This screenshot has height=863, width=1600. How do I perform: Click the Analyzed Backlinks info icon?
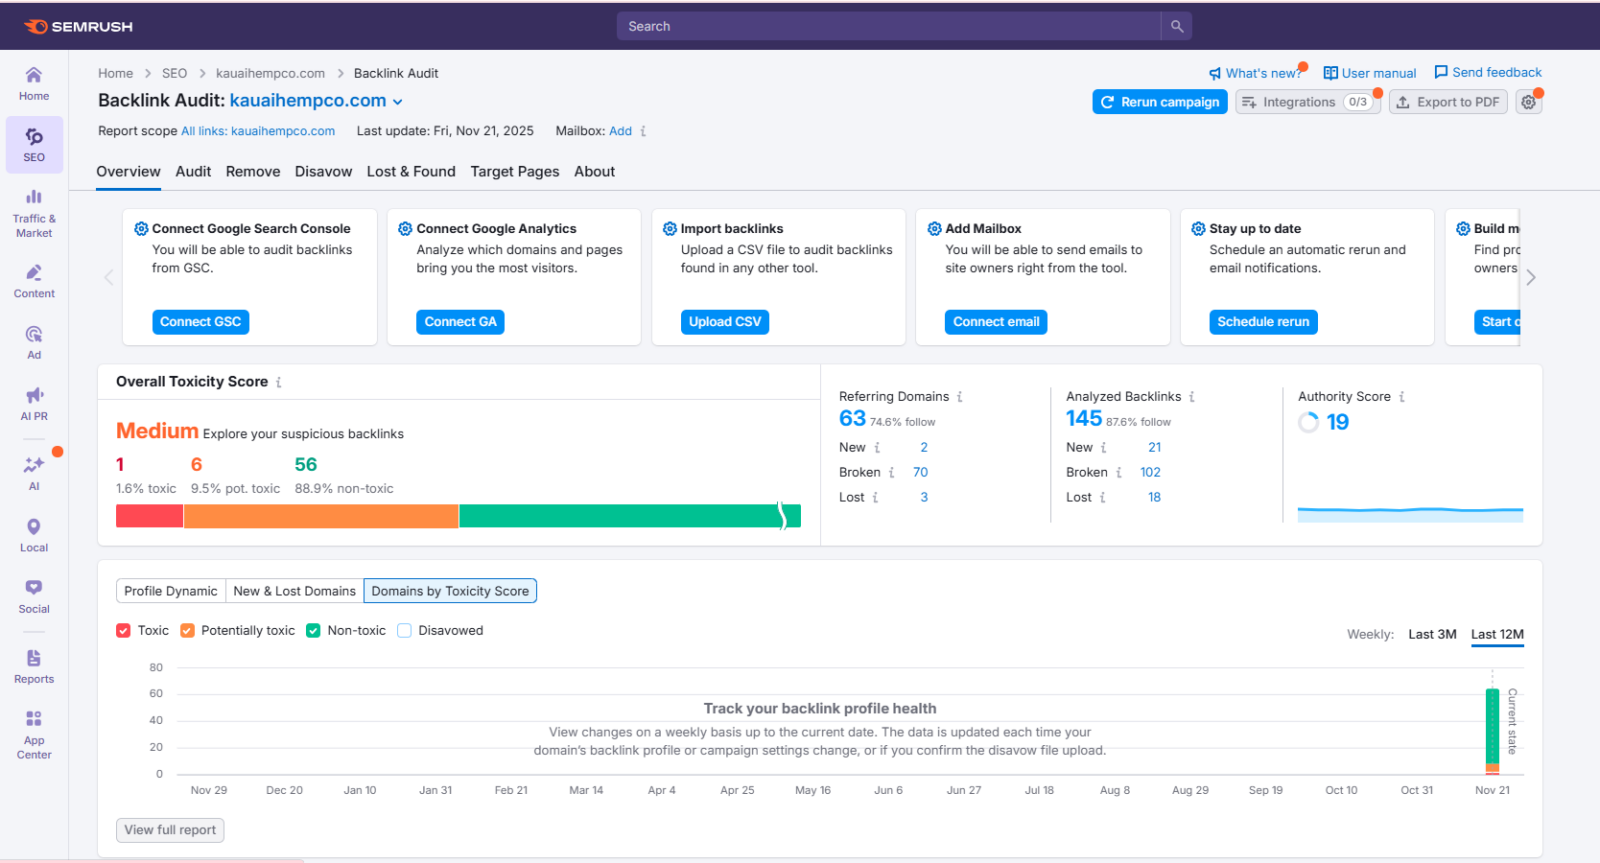[x=1192, y=397]
